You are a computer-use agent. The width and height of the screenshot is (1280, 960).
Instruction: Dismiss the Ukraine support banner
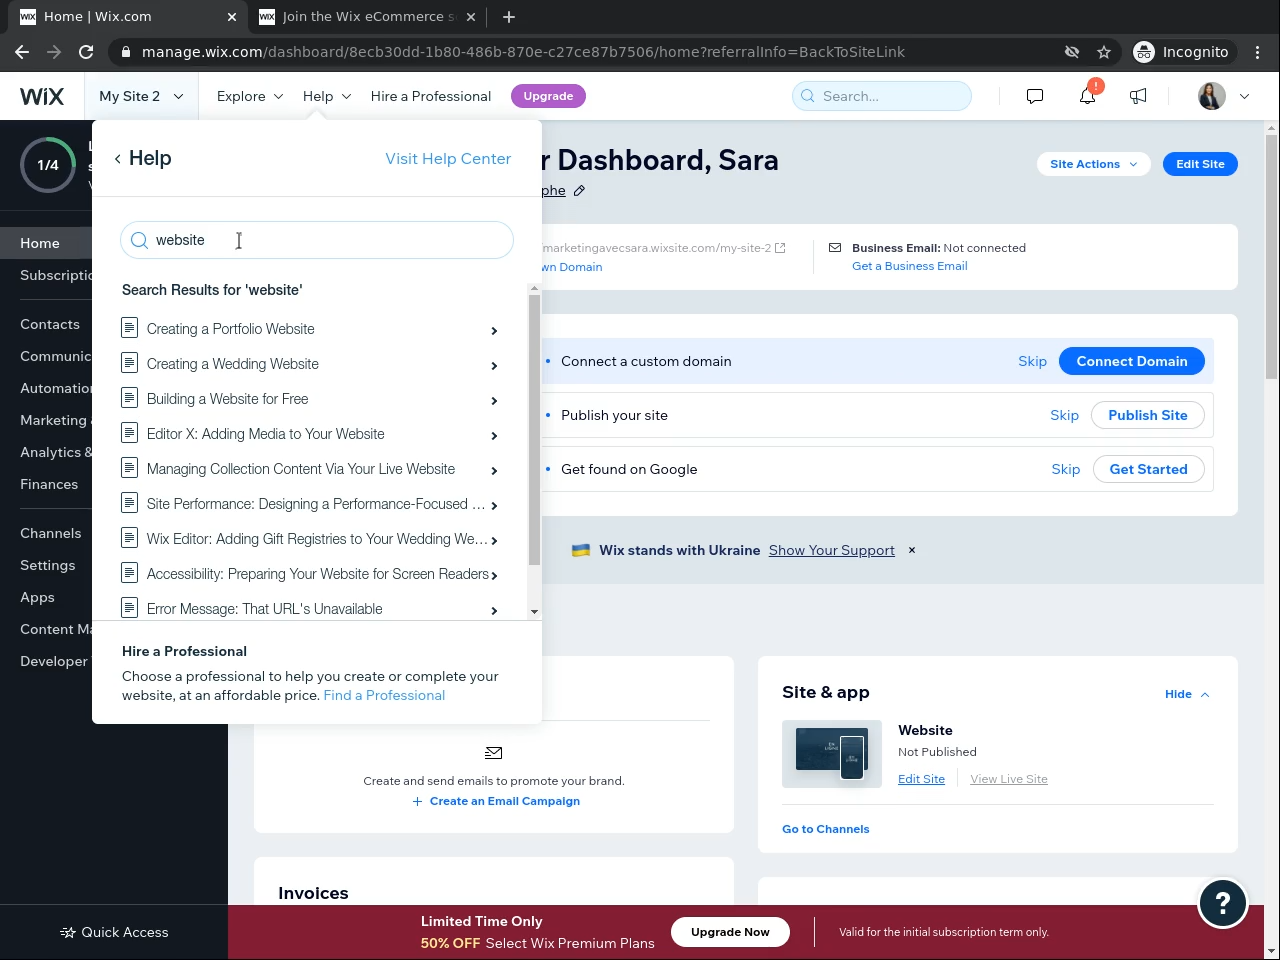[x=912, y=550]
